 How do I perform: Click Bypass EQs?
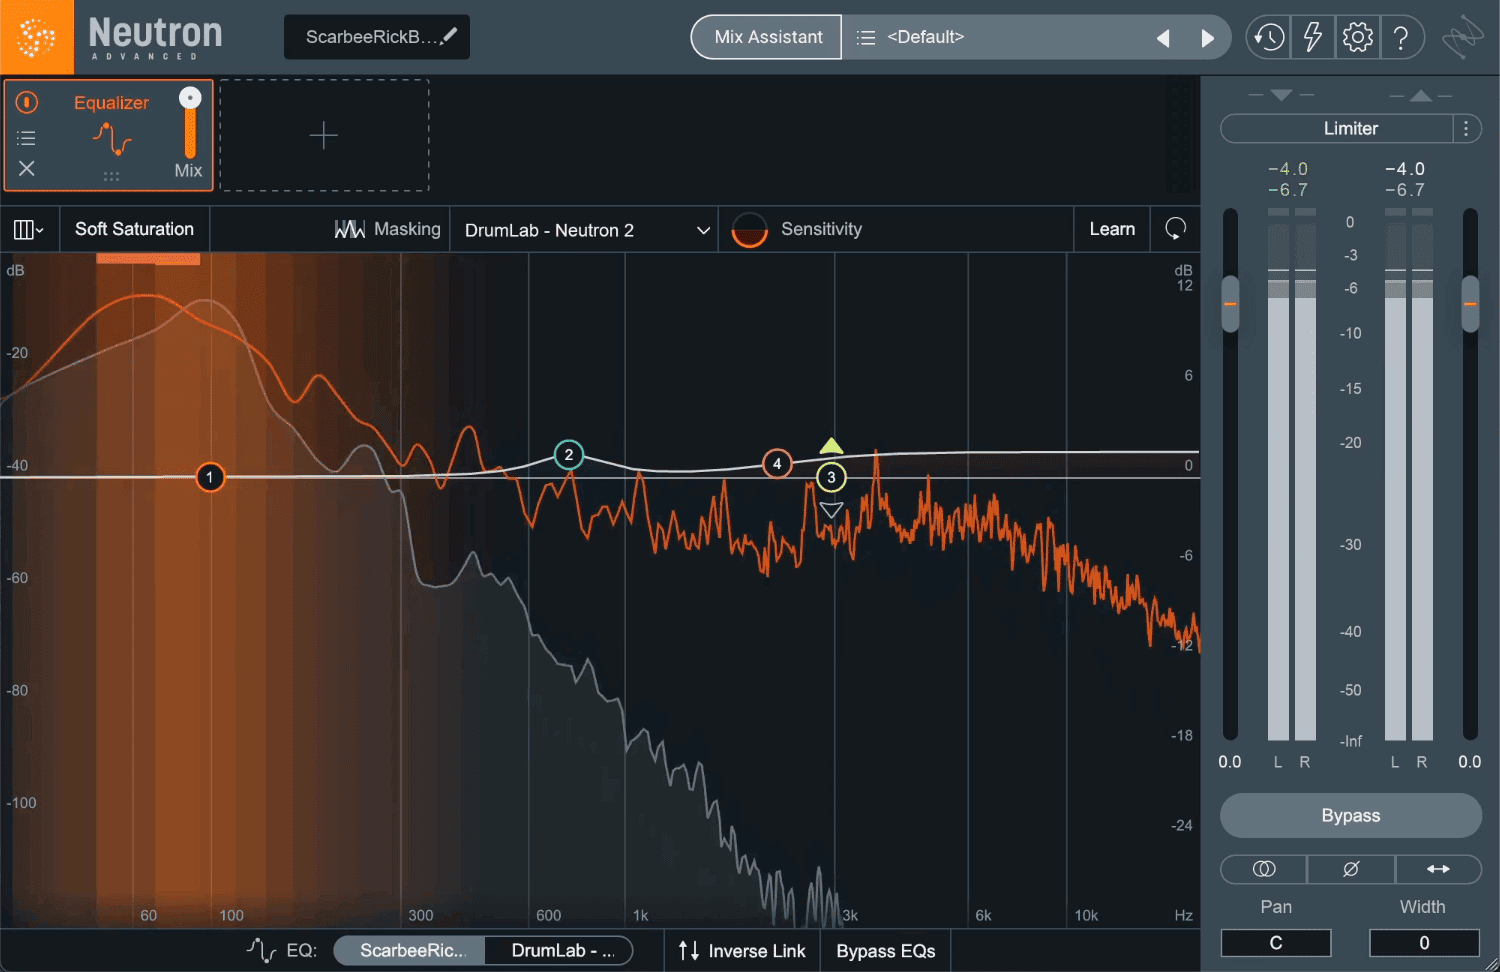click(885, 951)
